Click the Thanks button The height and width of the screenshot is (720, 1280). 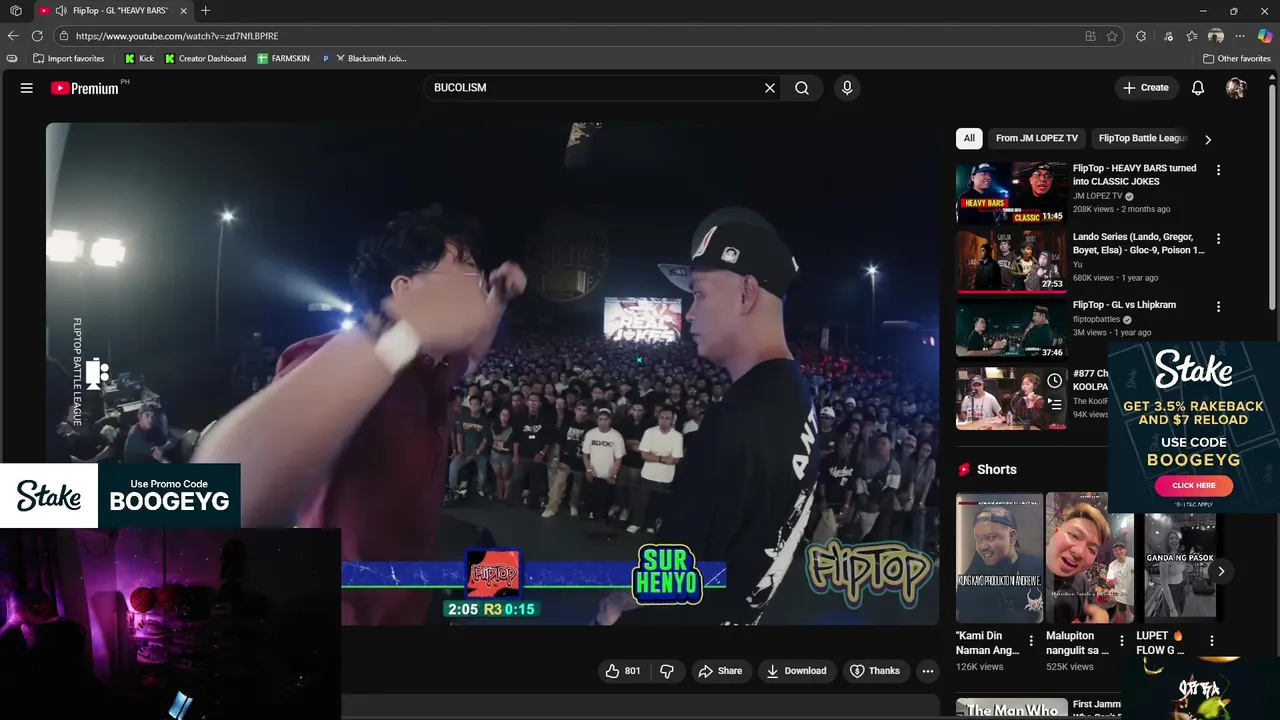(874, 671)
